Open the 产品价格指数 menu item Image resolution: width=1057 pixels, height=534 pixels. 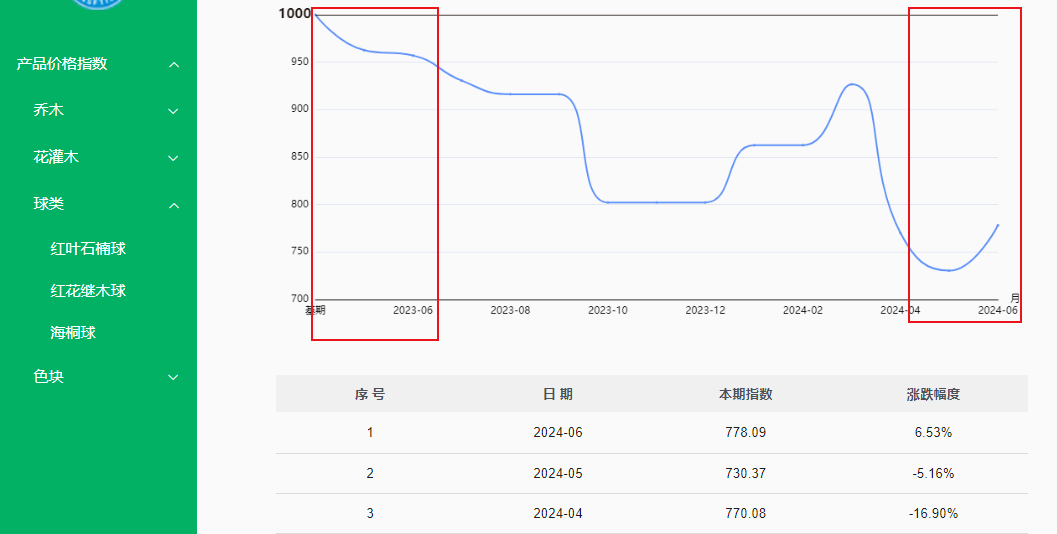pos(62,64)
